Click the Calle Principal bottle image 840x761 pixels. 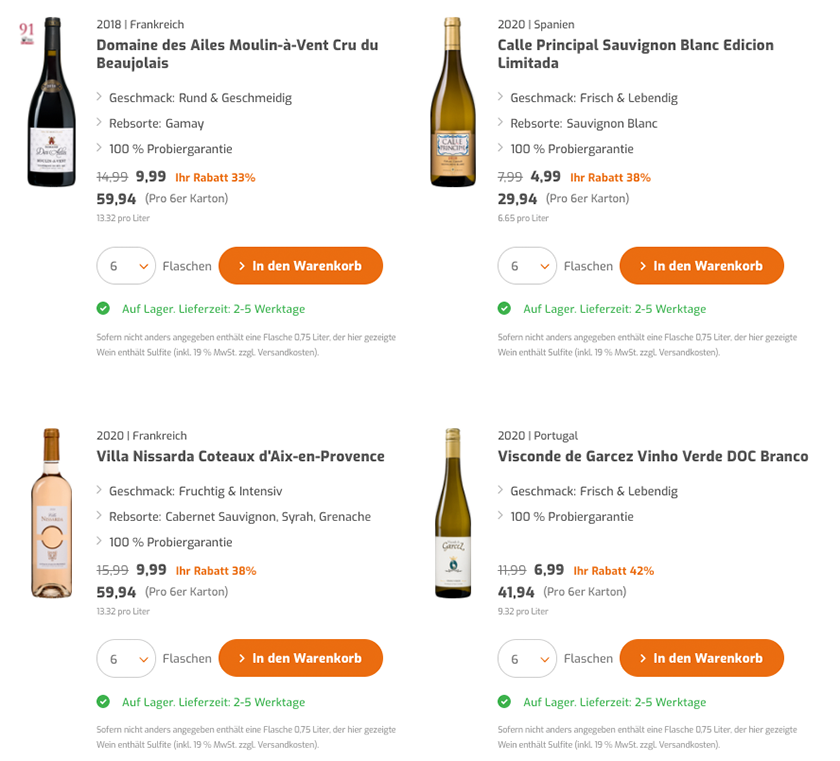[x=452, y=103]
